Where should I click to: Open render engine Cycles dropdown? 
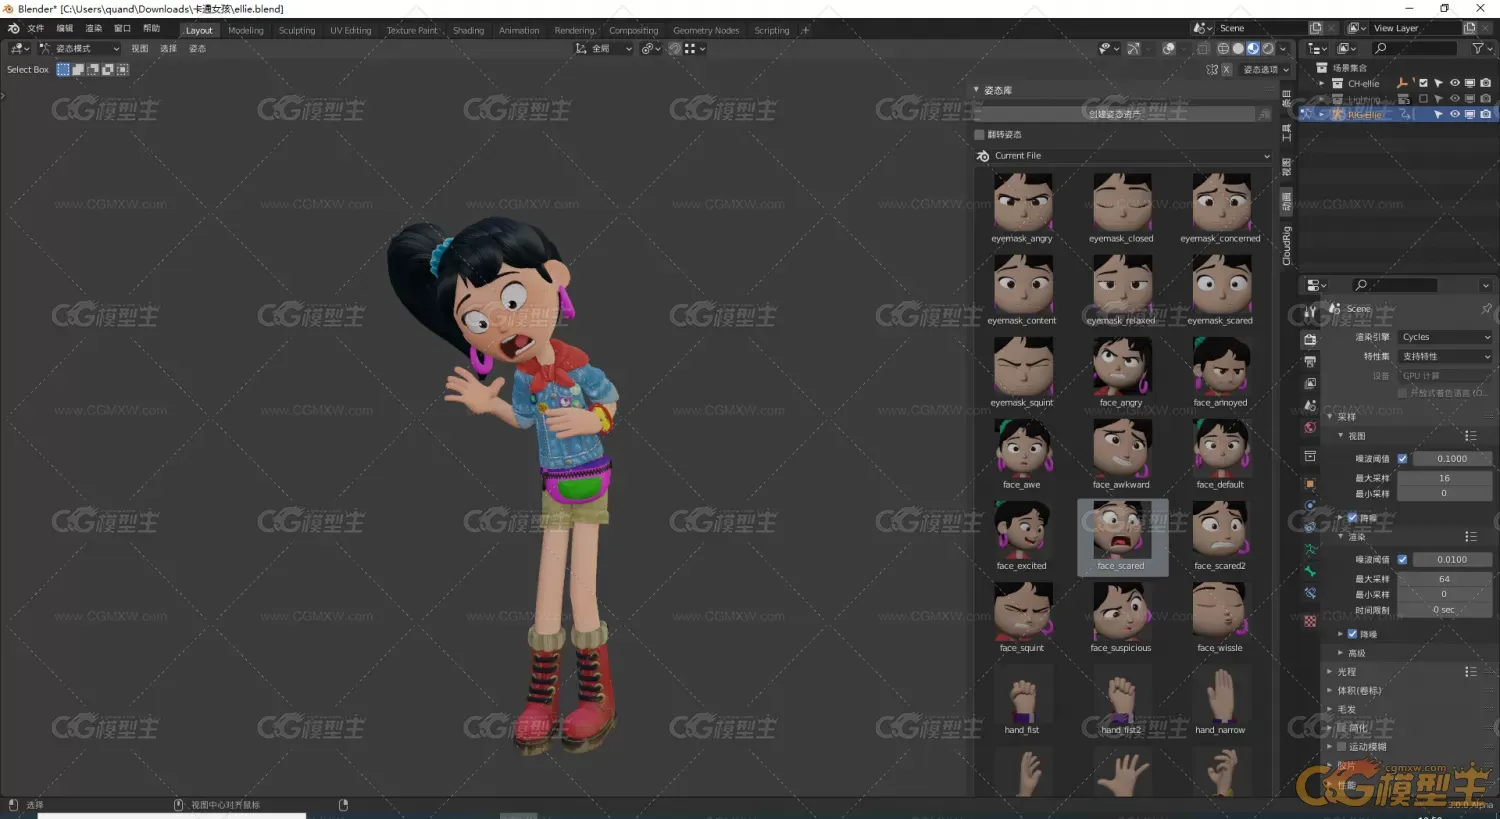point(1445,337)
